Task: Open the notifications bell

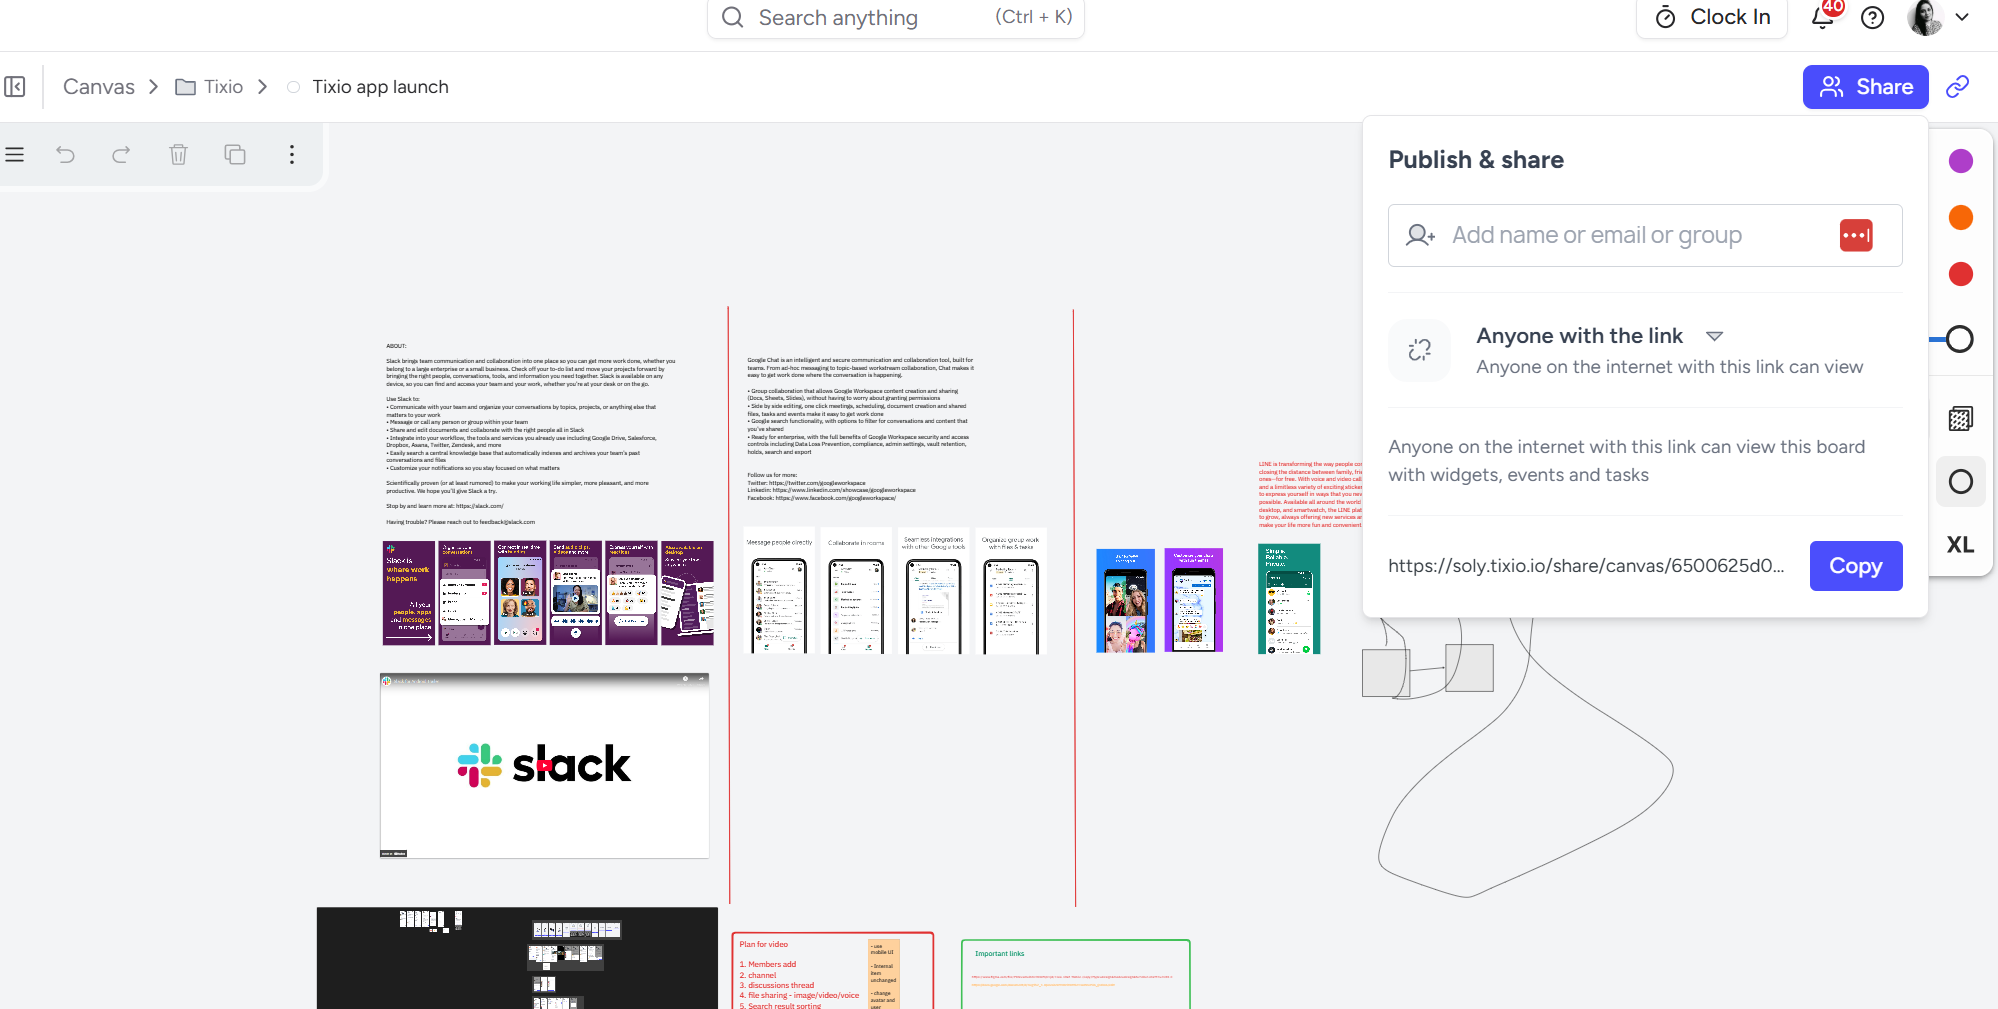Action: pyautogui.click(x=1823, y=17)
